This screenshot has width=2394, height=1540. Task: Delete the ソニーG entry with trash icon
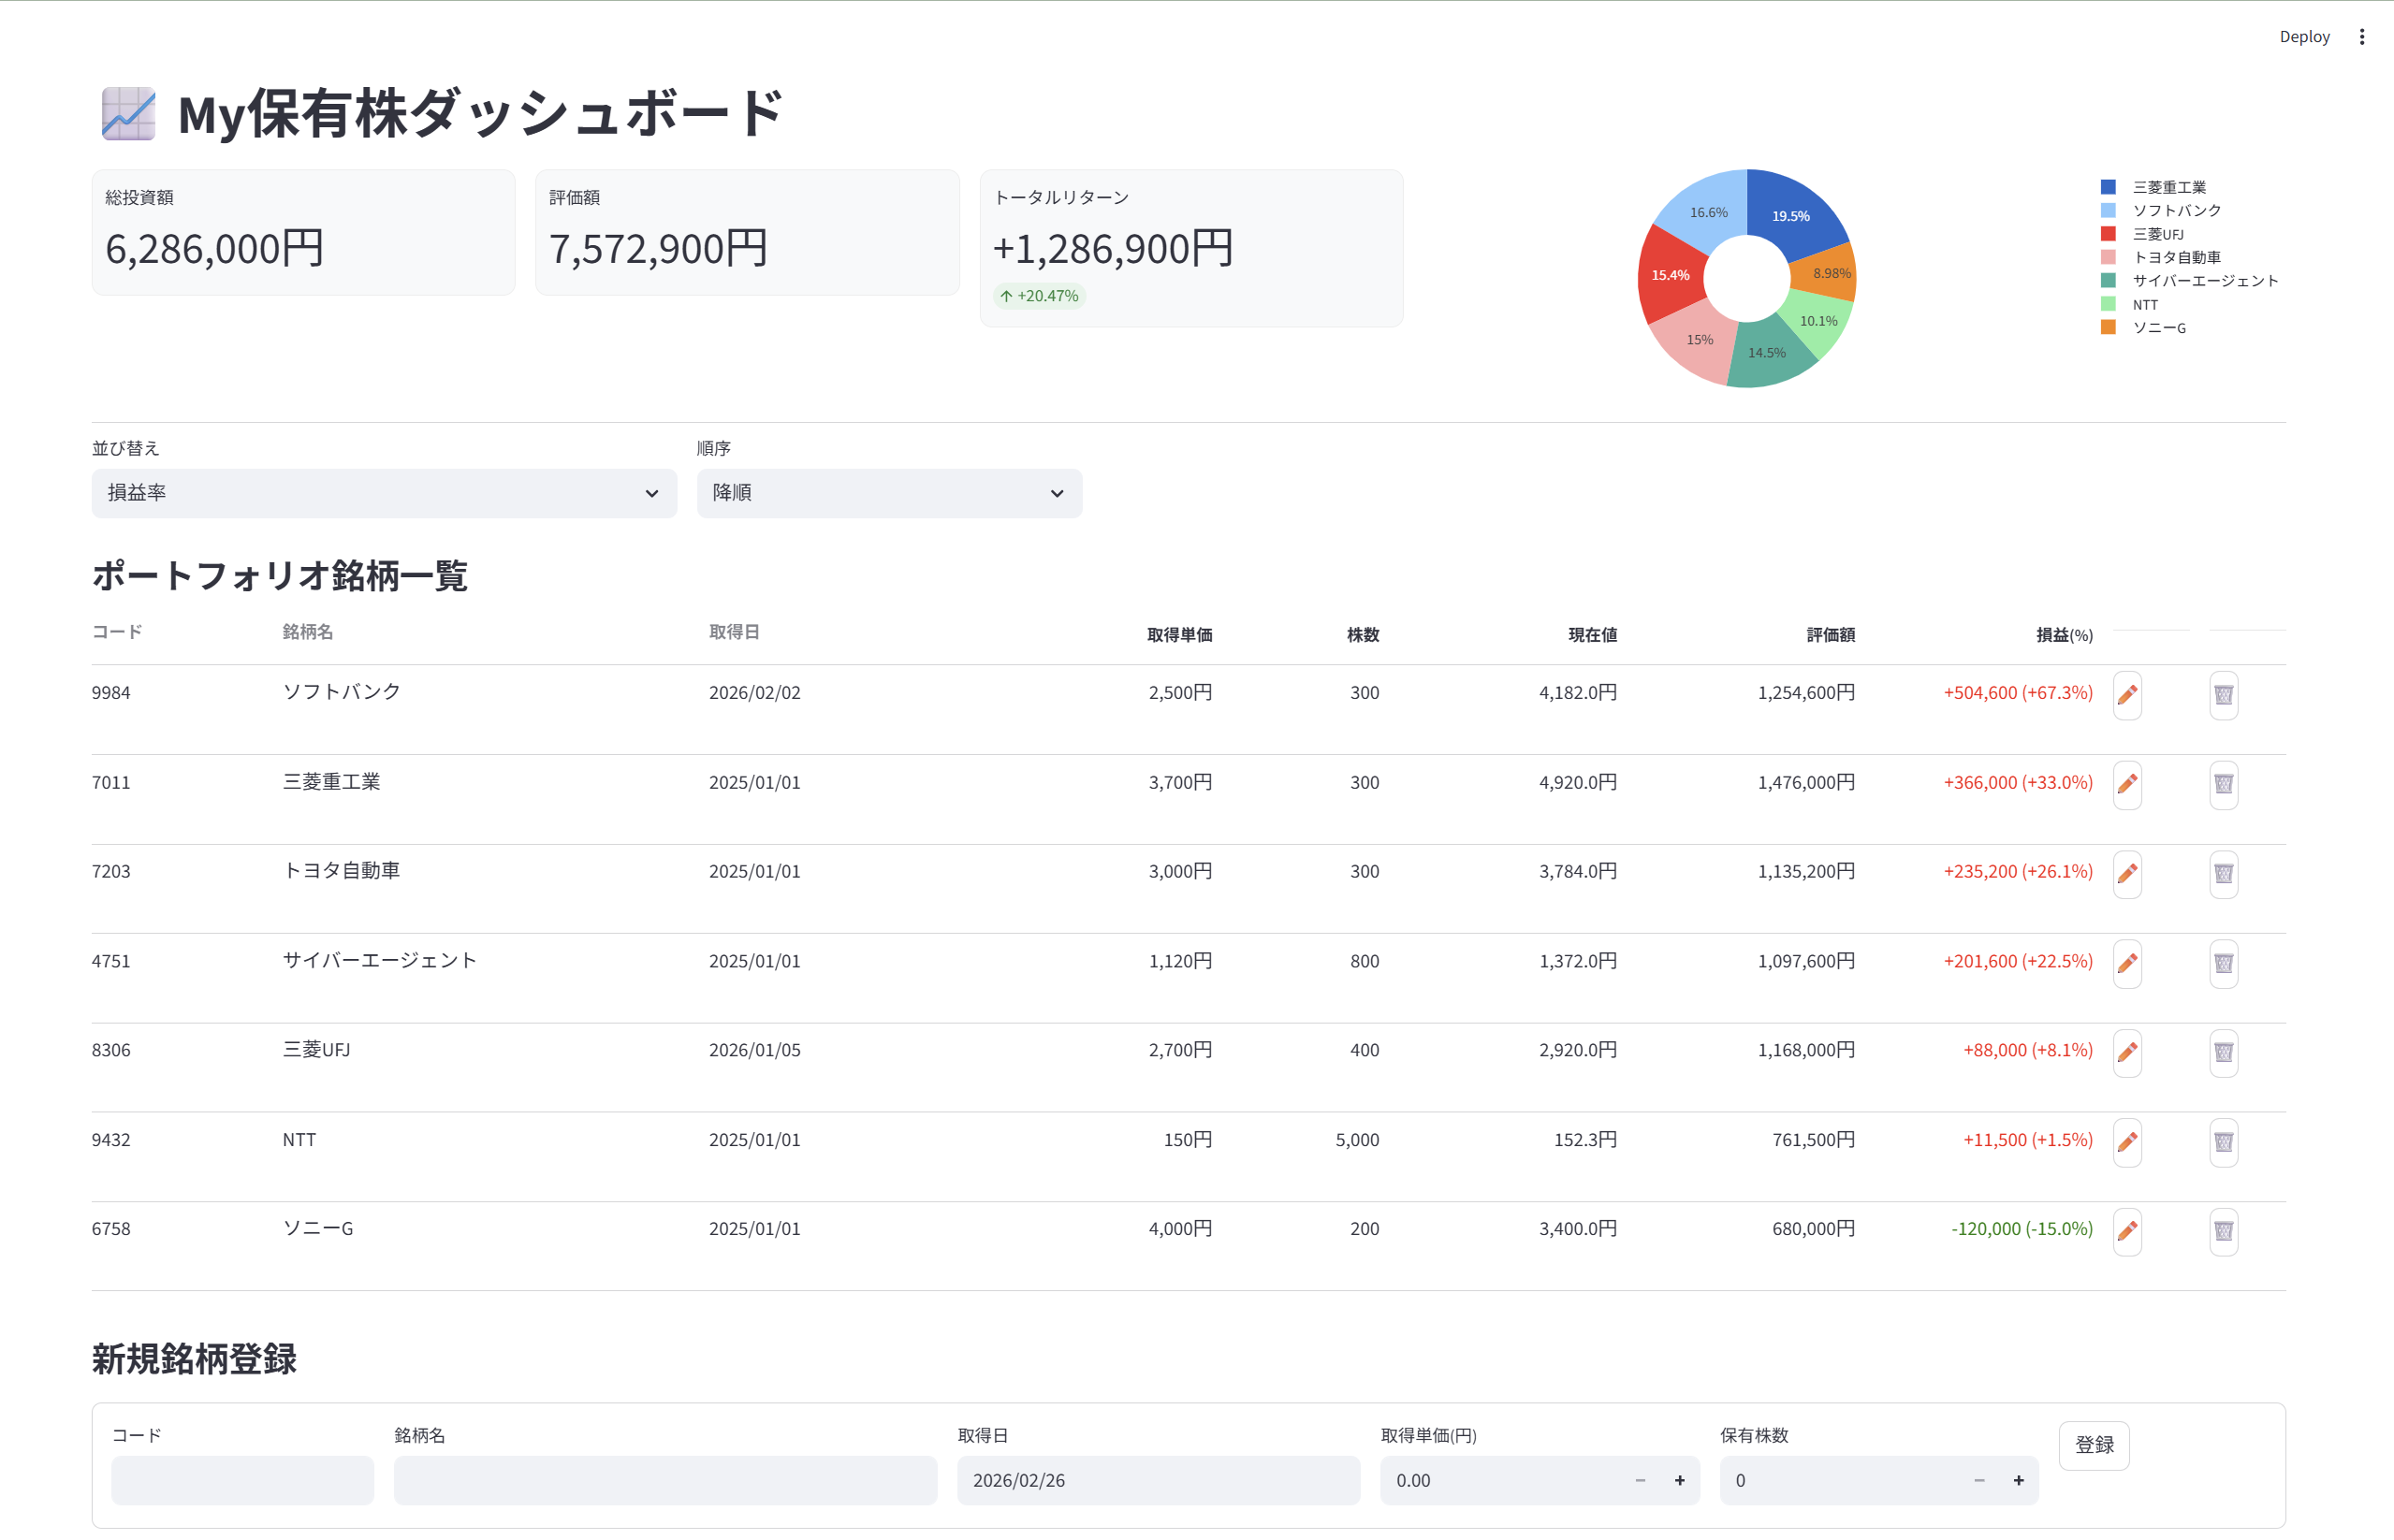pos(2223,1231)
